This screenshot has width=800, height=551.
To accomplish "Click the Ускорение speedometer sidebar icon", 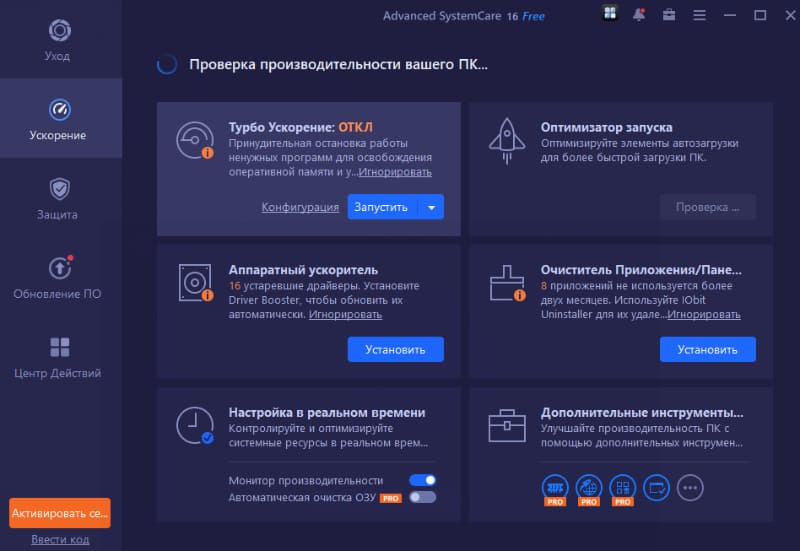I will click(60, 109).
